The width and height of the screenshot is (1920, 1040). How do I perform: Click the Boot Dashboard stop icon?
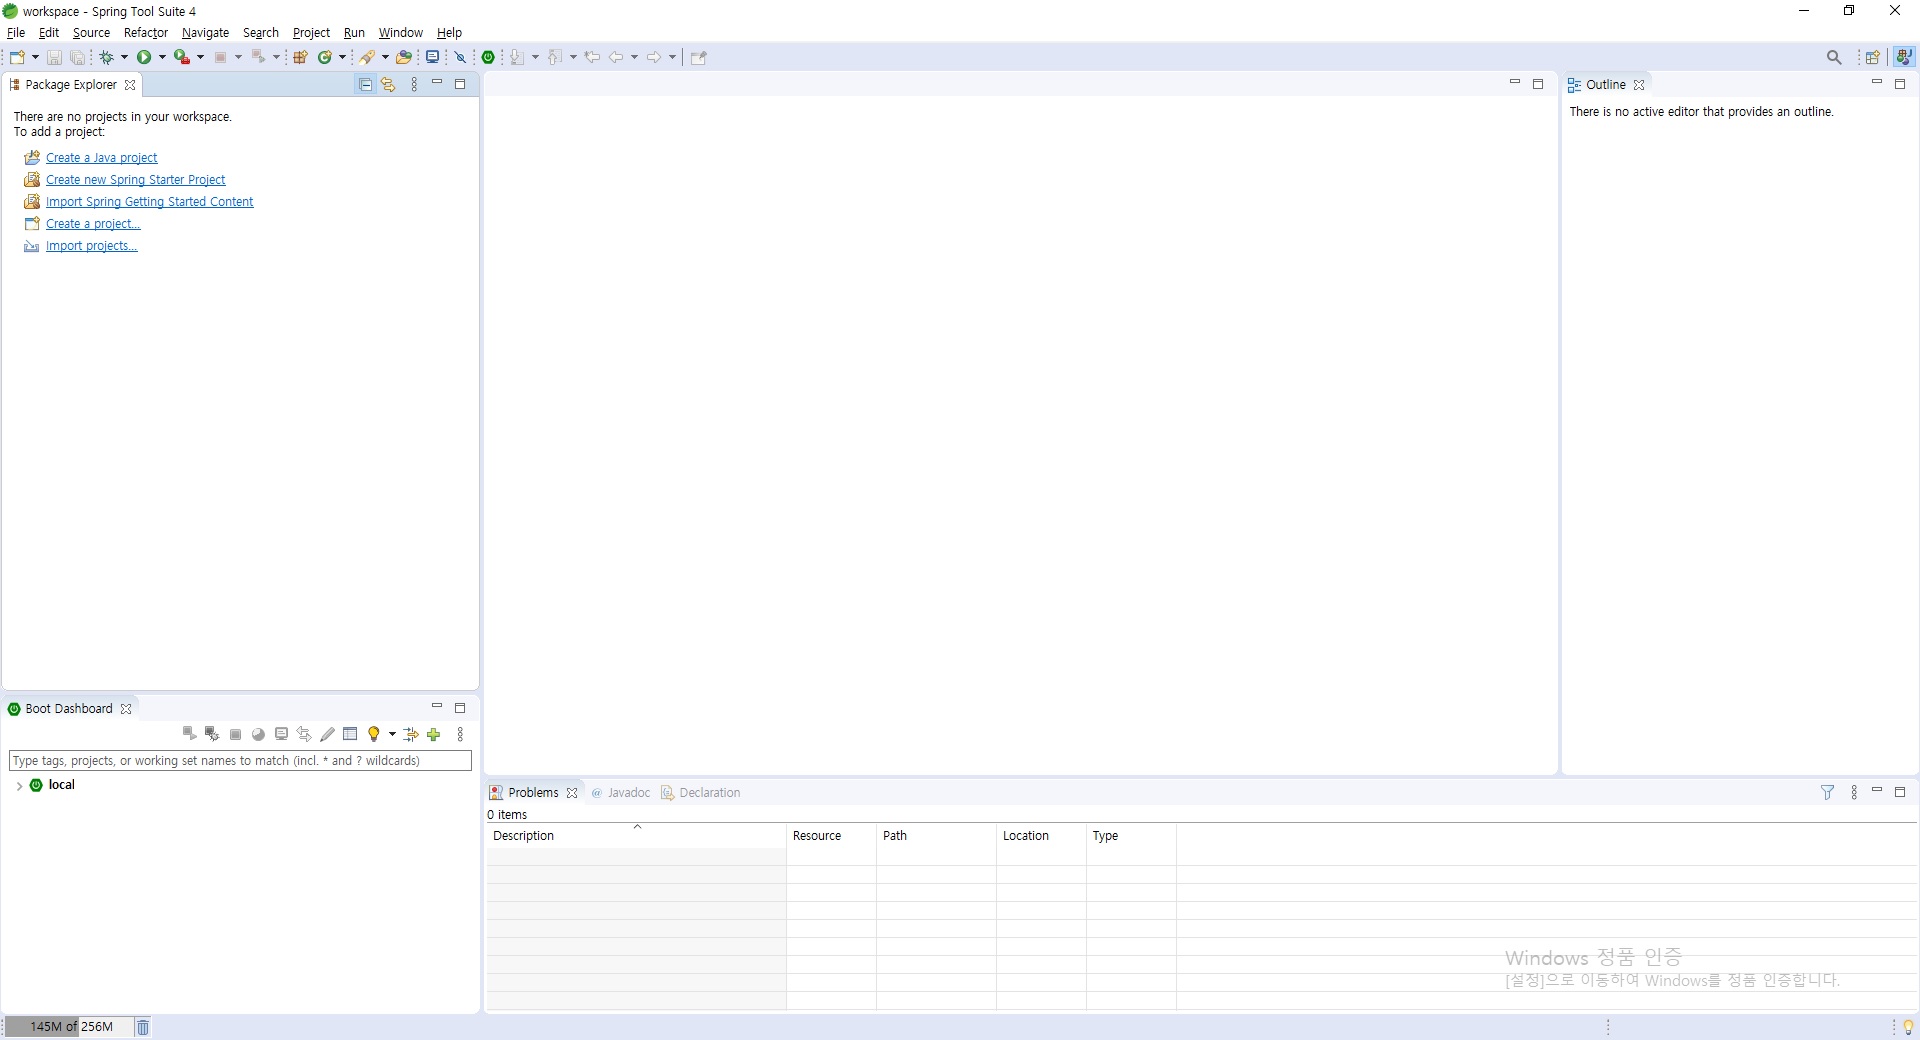pos(235,734)
